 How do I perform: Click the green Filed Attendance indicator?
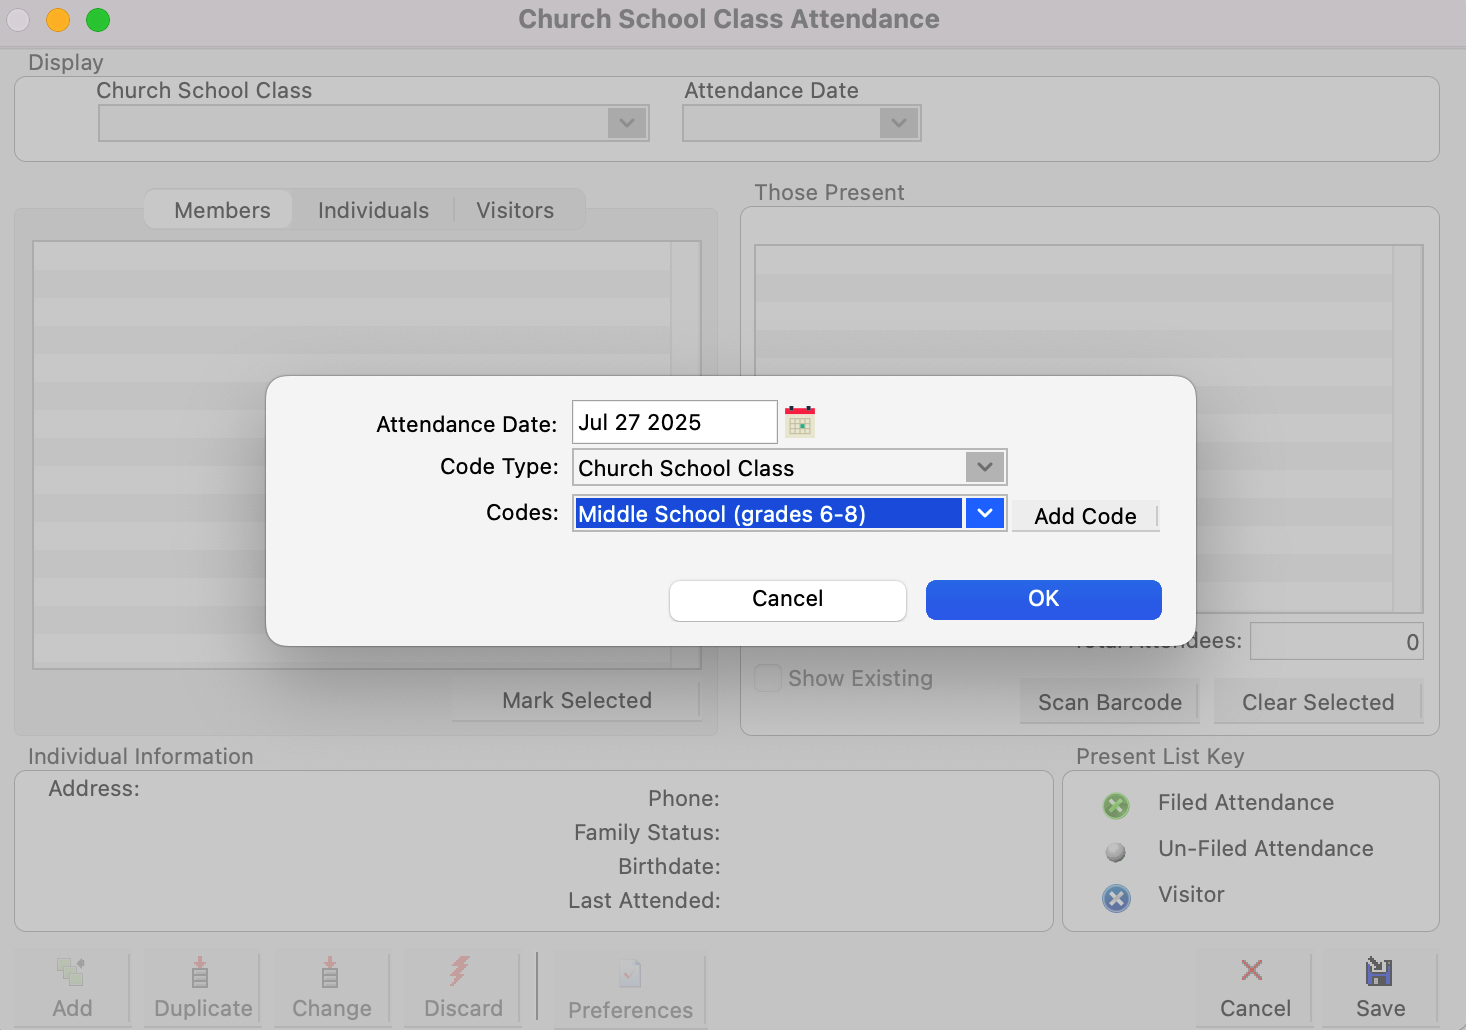pos(1116,805)
